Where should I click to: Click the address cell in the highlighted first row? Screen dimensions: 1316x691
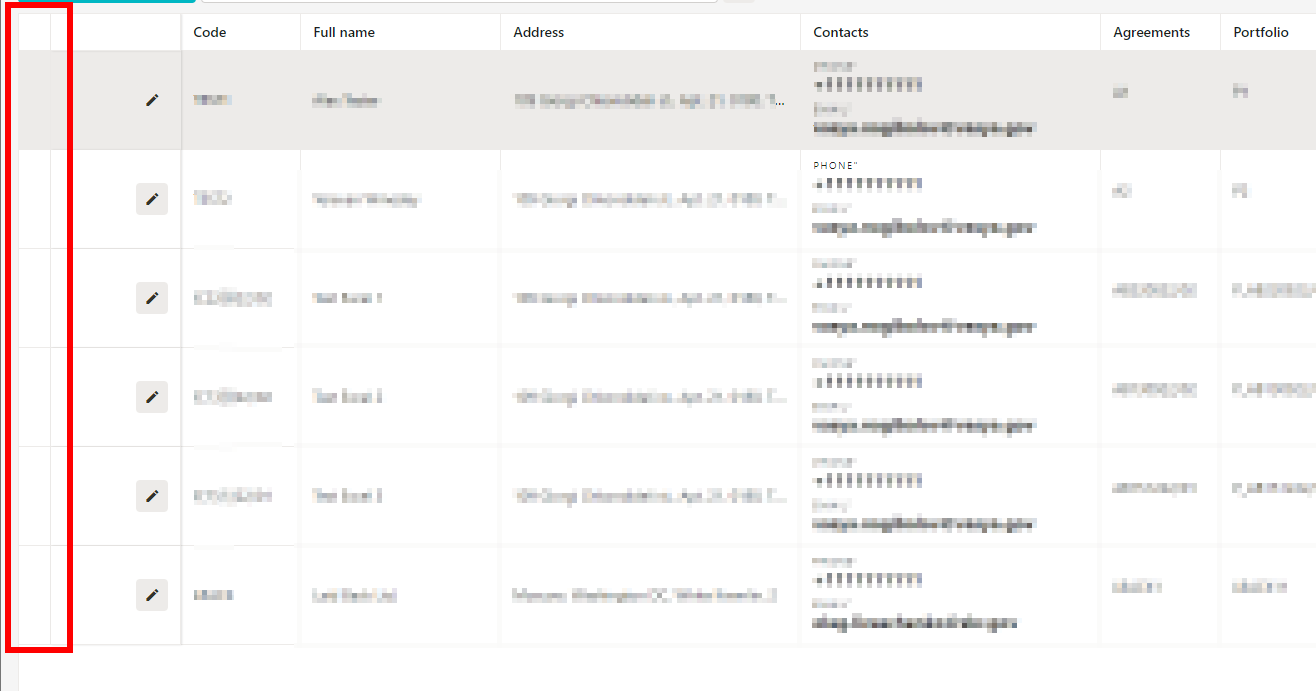[649, 100]
